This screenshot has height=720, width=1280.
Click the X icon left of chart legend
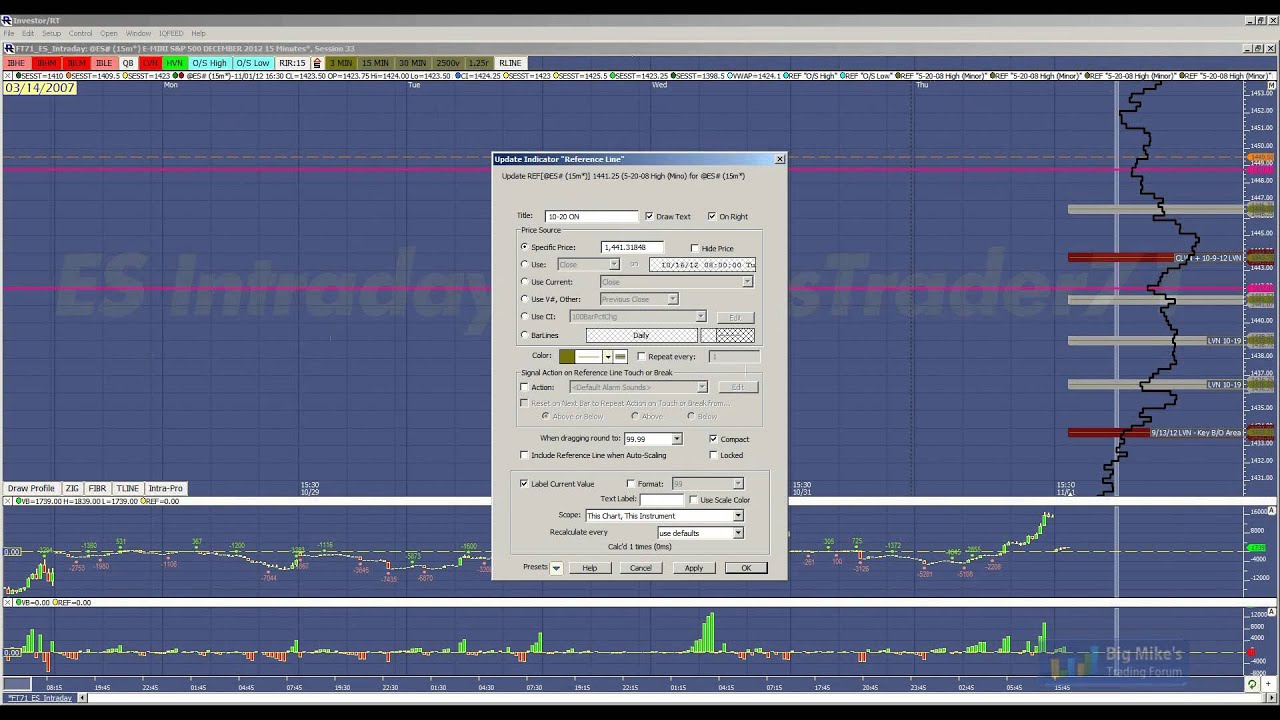click(8, 76)
